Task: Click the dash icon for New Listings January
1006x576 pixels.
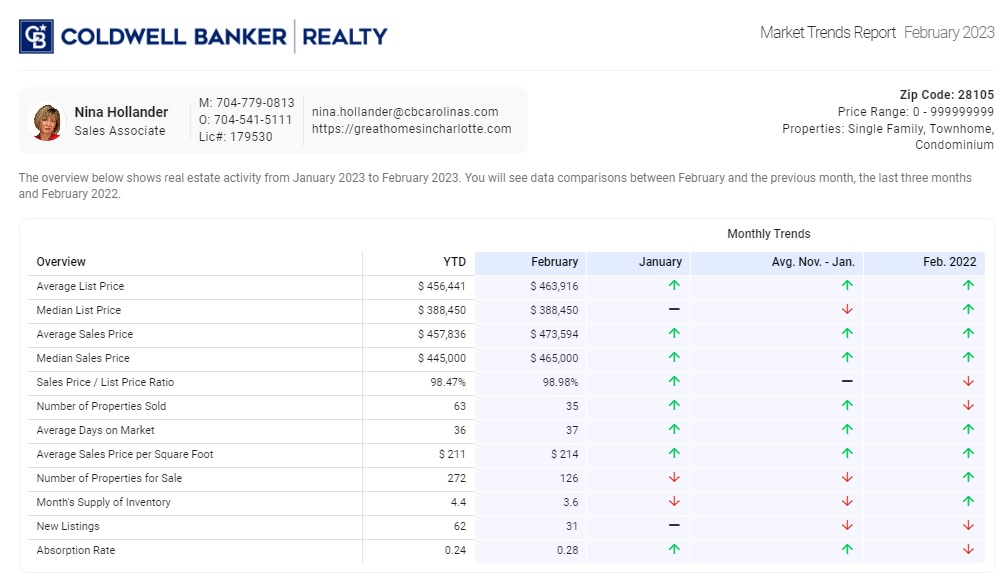Action: [674, 526]
